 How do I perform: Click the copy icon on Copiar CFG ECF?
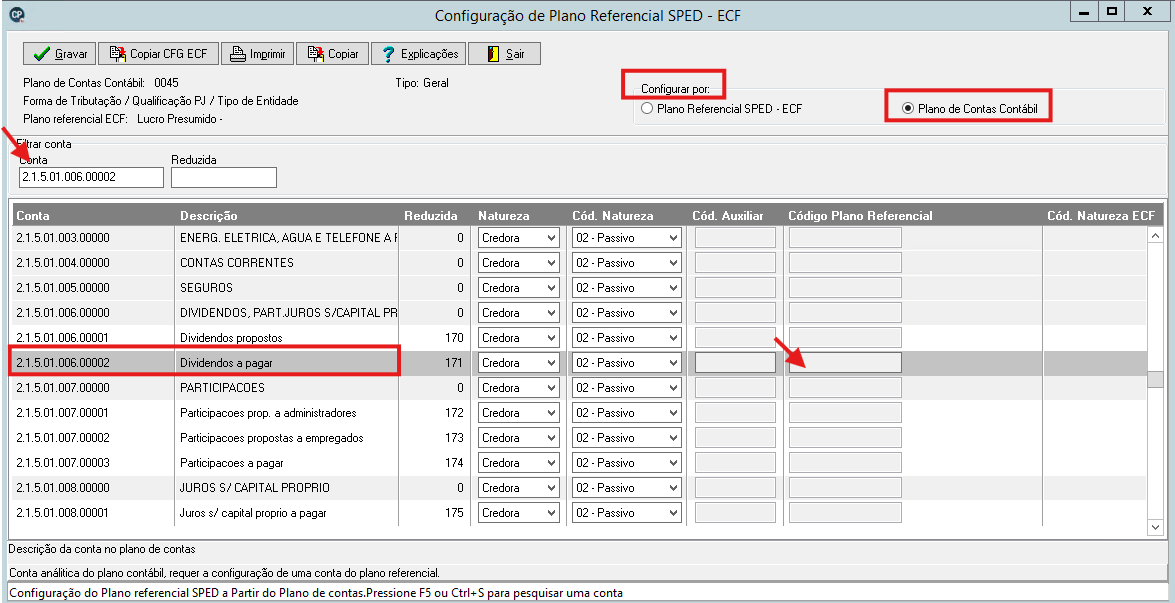(118, 53)
